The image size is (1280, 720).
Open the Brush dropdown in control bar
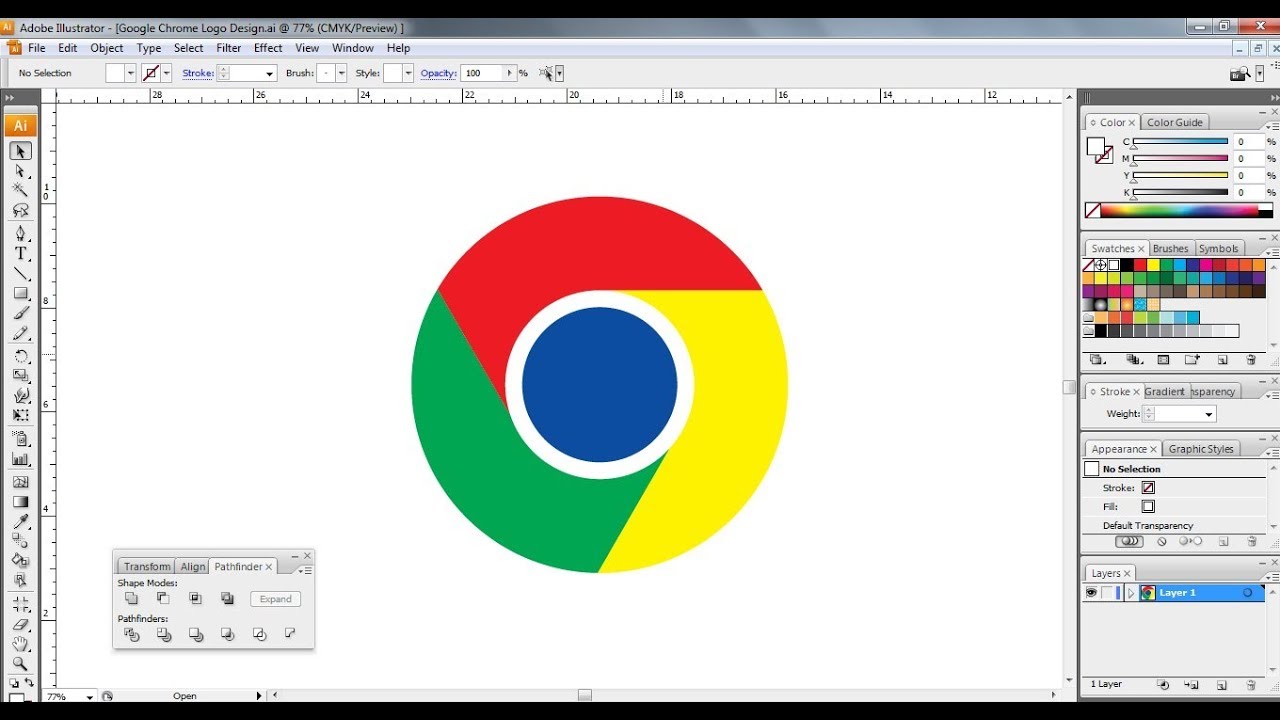click(341, 73)
